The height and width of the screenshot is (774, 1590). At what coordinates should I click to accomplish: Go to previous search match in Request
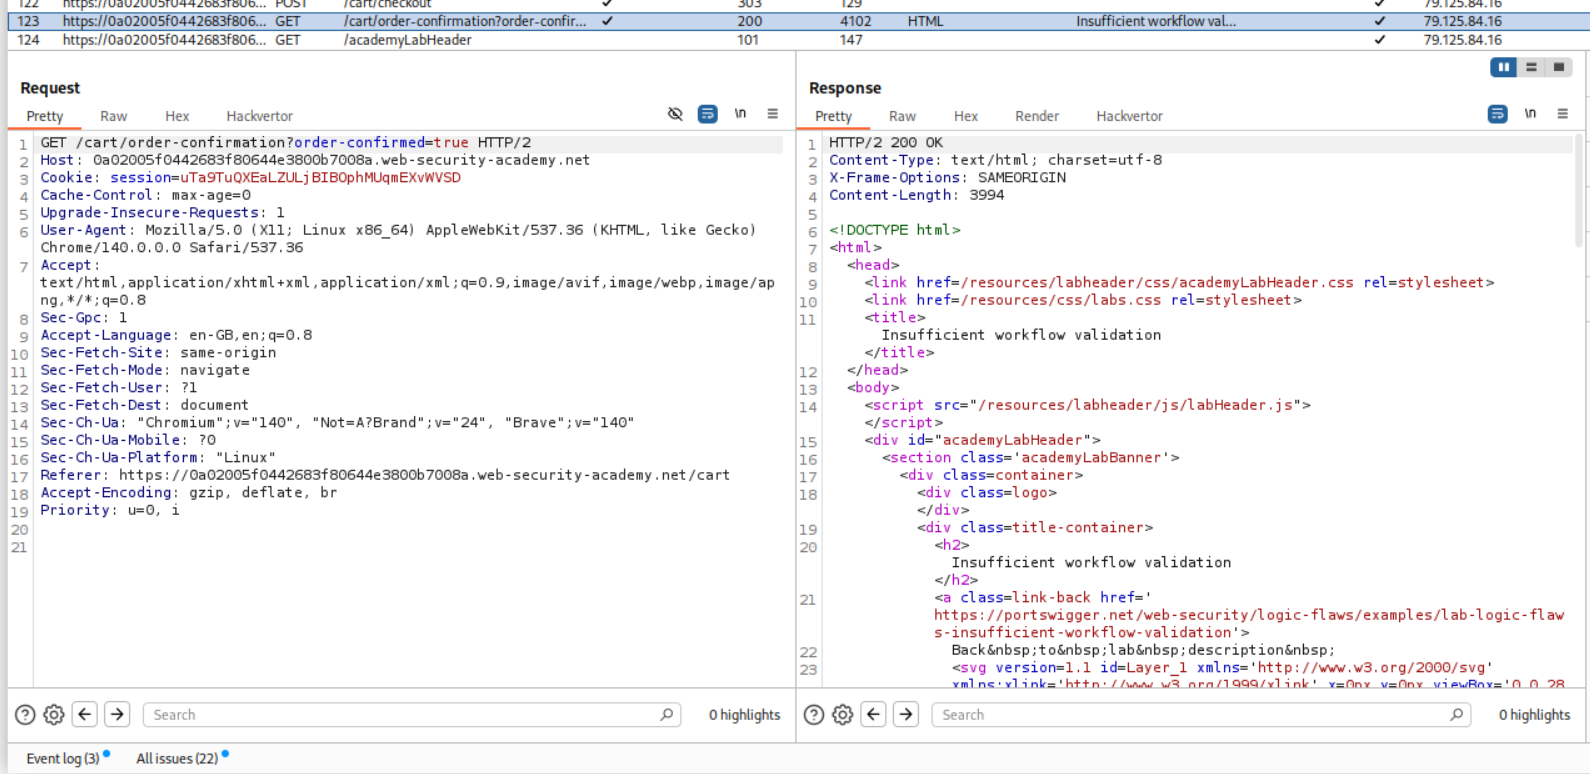click(x=85, y=714)
